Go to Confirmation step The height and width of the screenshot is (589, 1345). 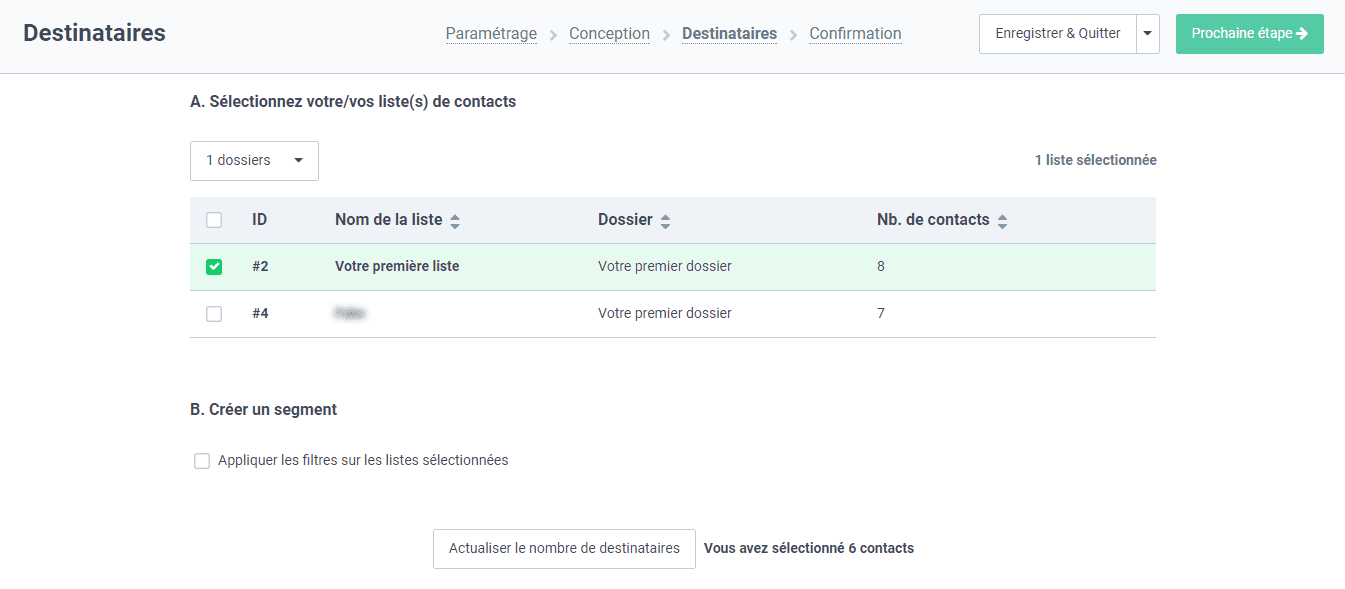(x=855, y=34)
